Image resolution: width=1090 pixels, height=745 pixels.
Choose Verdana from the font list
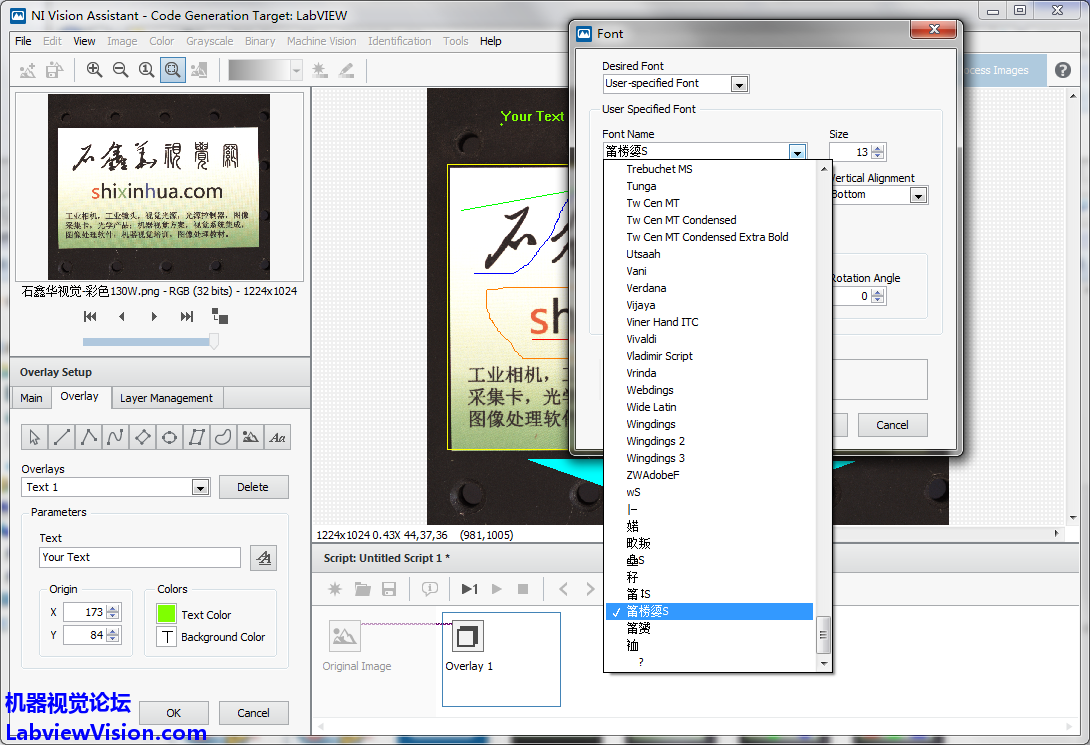pyautogui.click(x=646, y=288)
